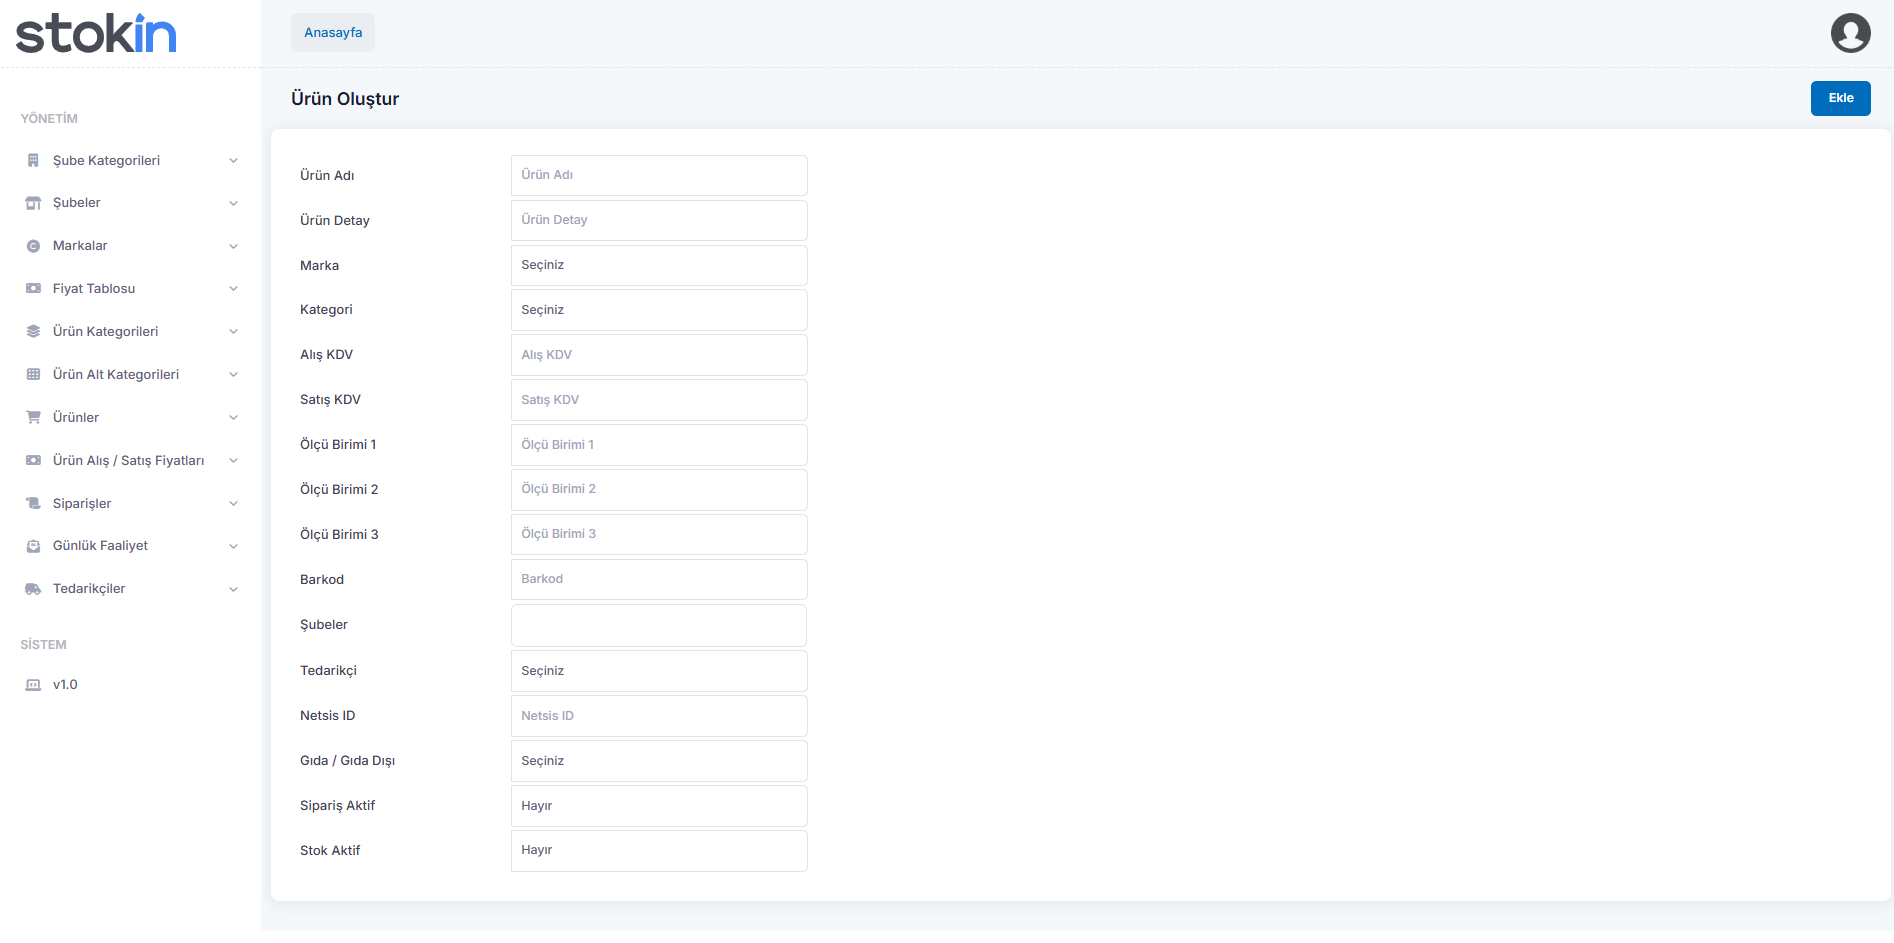
Task: Click the Şube Kategorileri building icon
Action: tap(33, 161)
